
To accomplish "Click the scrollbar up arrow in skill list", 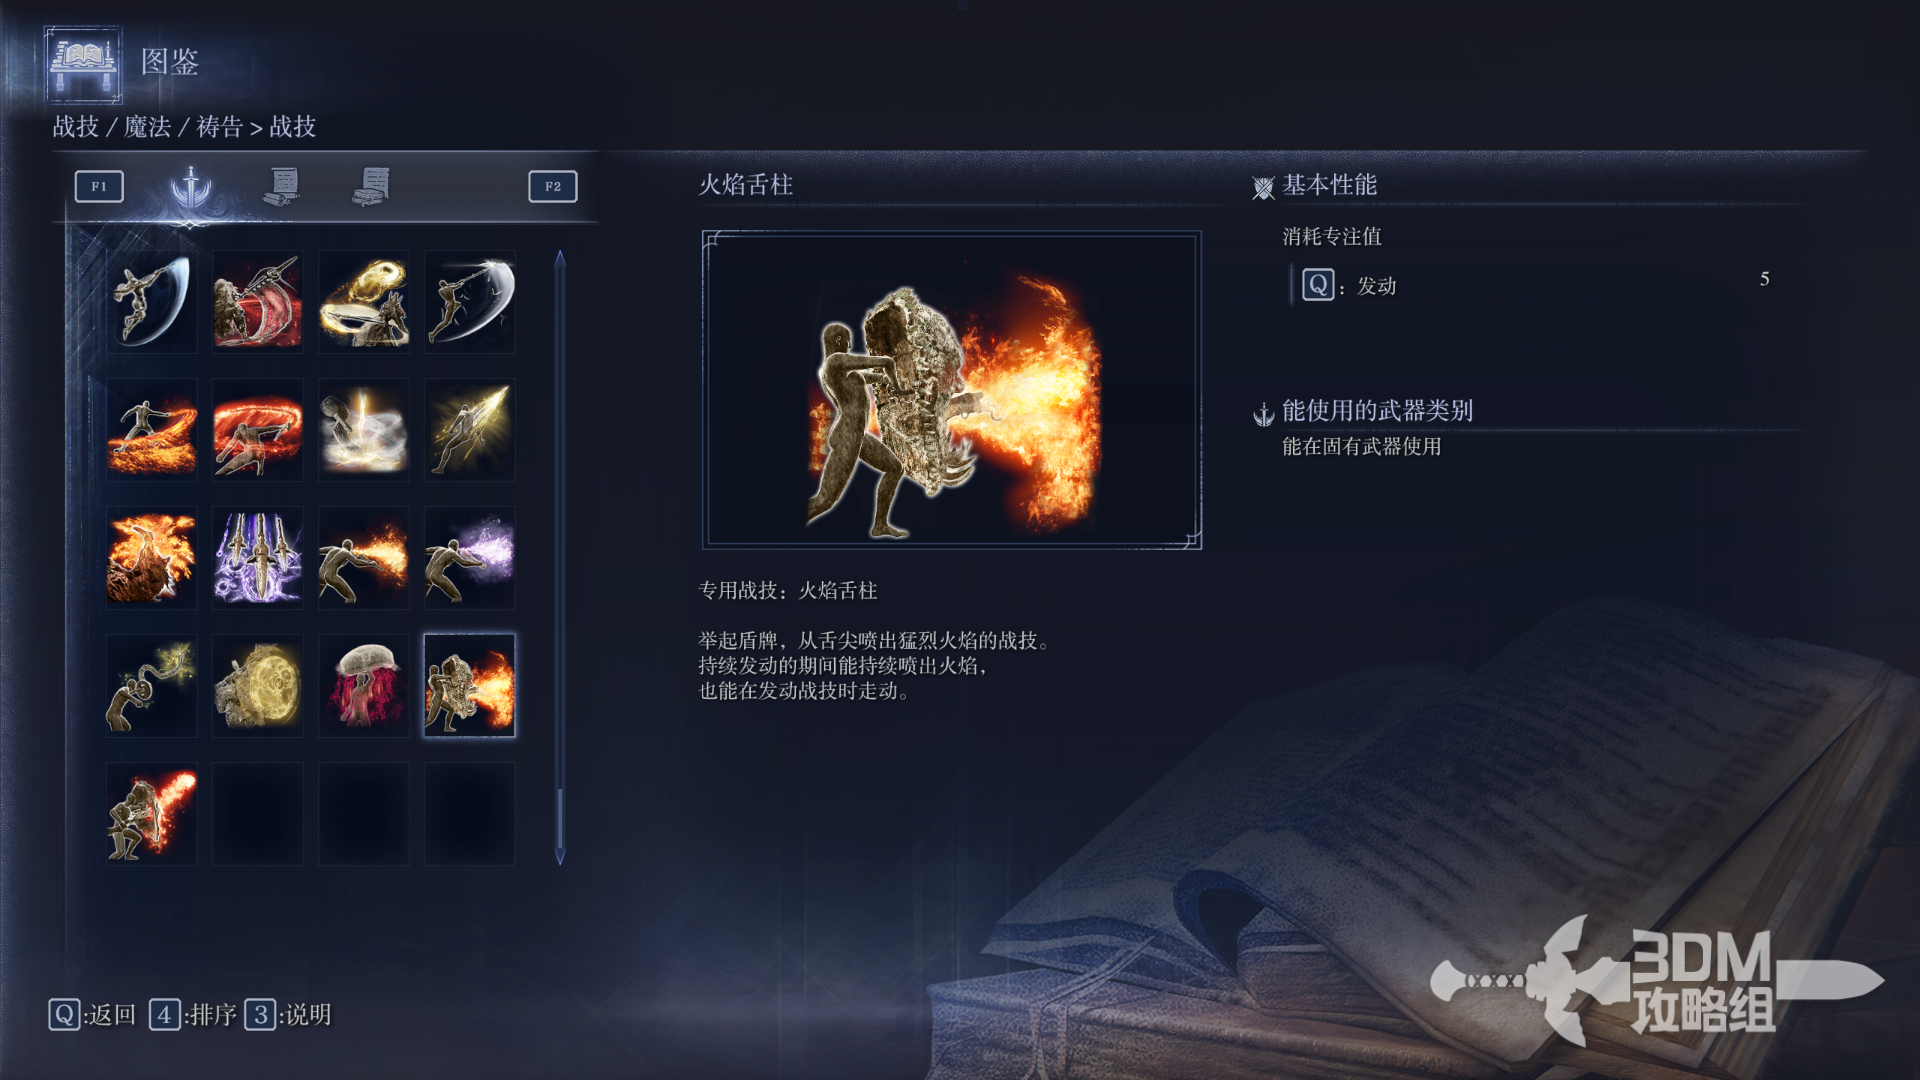I will (x=560, y=258).
